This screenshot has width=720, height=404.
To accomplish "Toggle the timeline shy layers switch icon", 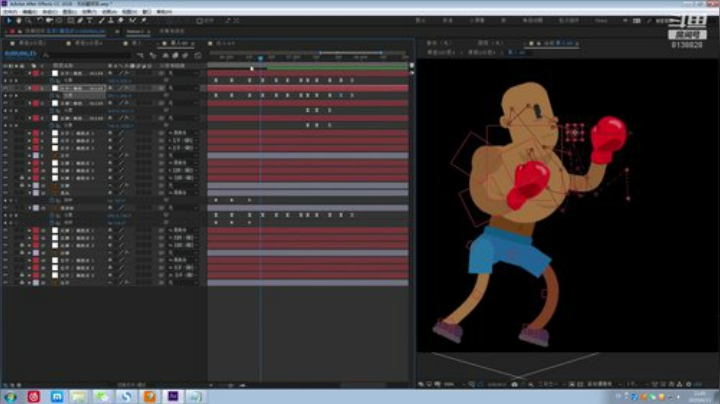I will point(165,56).
